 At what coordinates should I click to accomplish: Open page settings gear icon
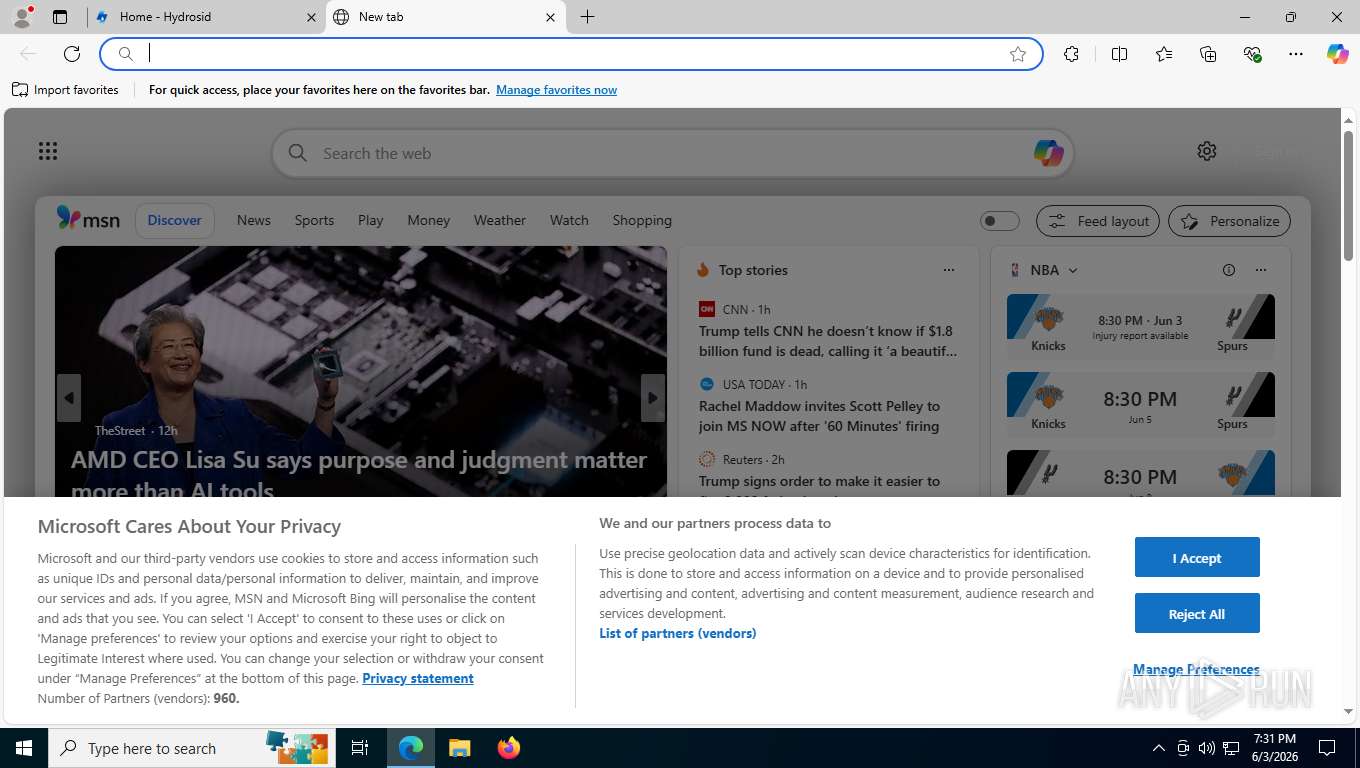(x=1207, y=151)
